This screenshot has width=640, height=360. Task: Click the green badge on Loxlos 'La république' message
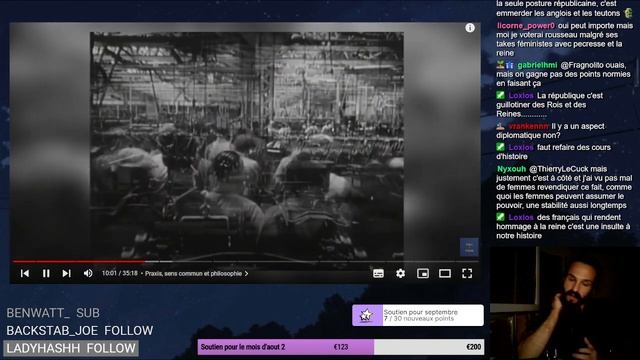pyautogui.click(x=500, y=95)
